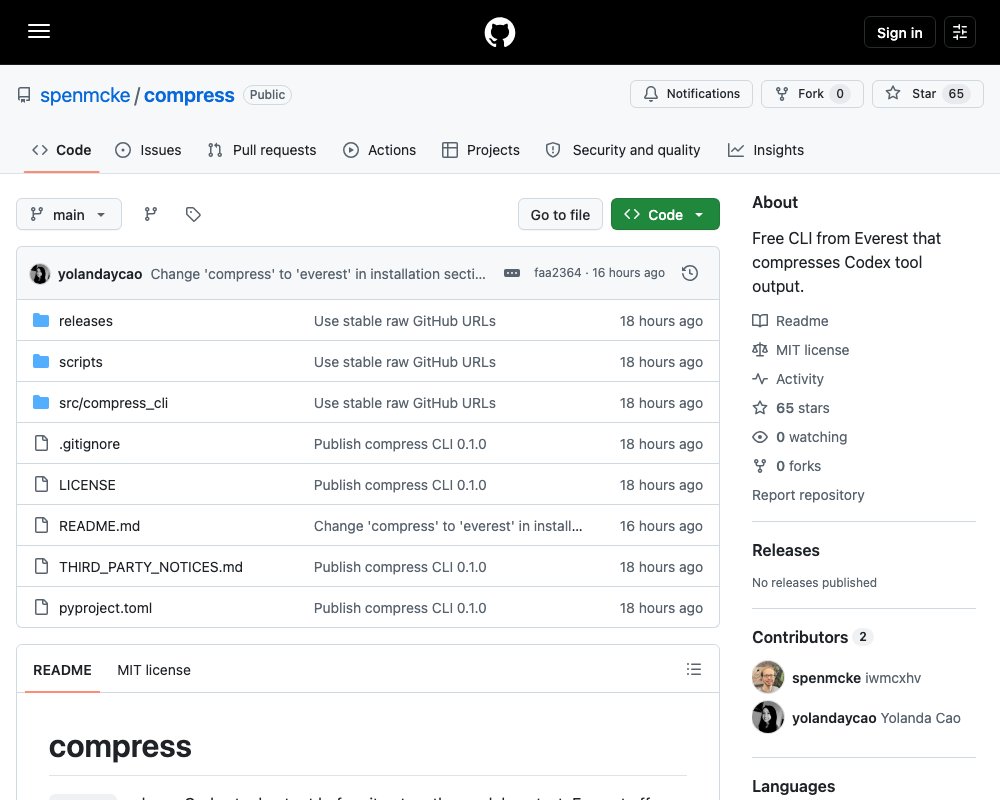Open the src/compress_cli folder
This screenshot has width=1000, height=800.
click(x=114, y=403)
